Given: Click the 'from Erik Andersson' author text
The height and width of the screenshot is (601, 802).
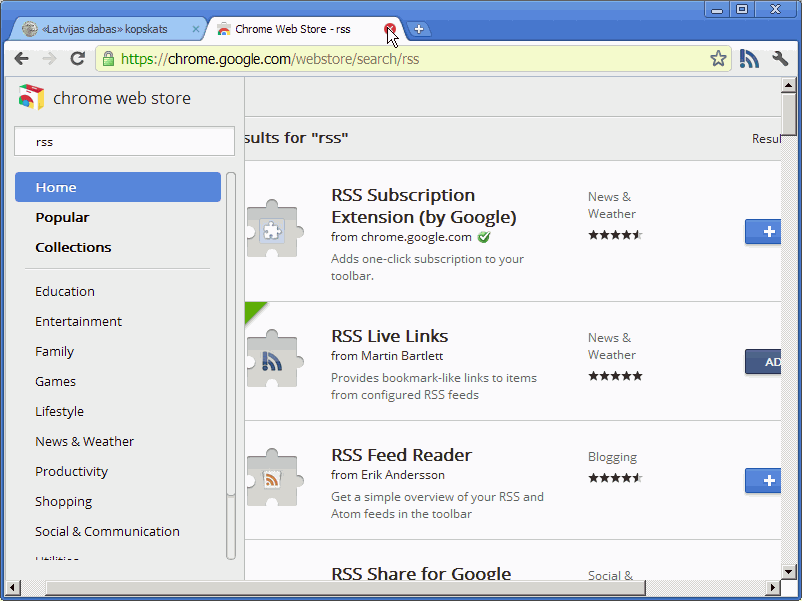Looking at the screenshot, I should coord(387,475).
